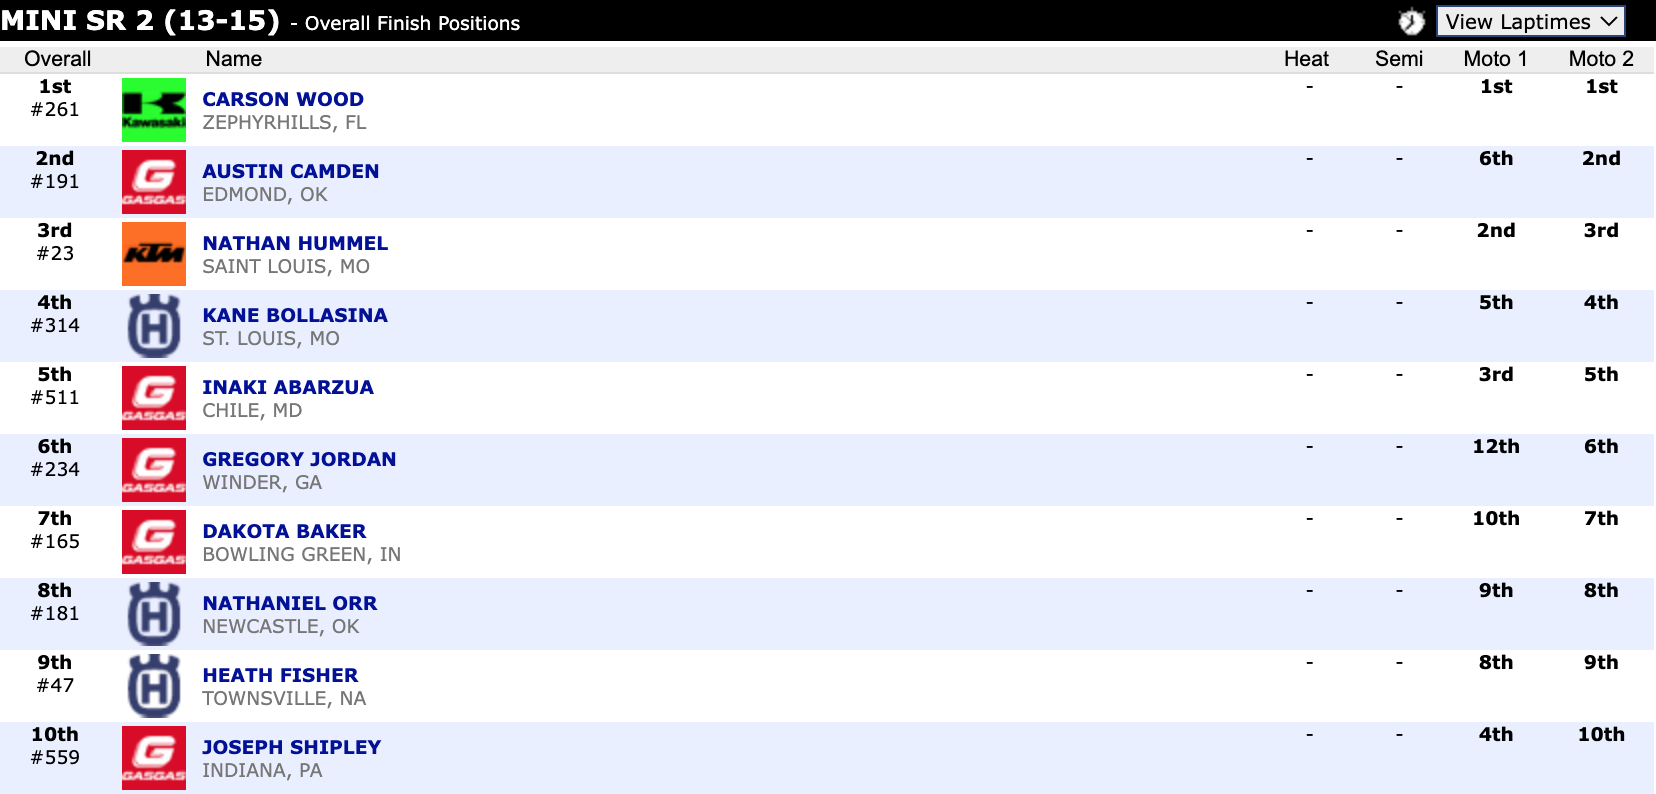Click Austin Camden's GasGas logo
Screen dimensions: 1656x794
point(154,182)
